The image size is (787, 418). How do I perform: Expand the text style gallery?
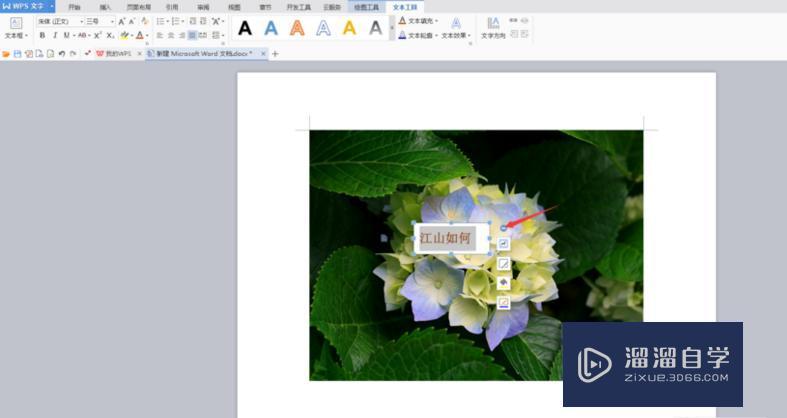tap(392, 29)
